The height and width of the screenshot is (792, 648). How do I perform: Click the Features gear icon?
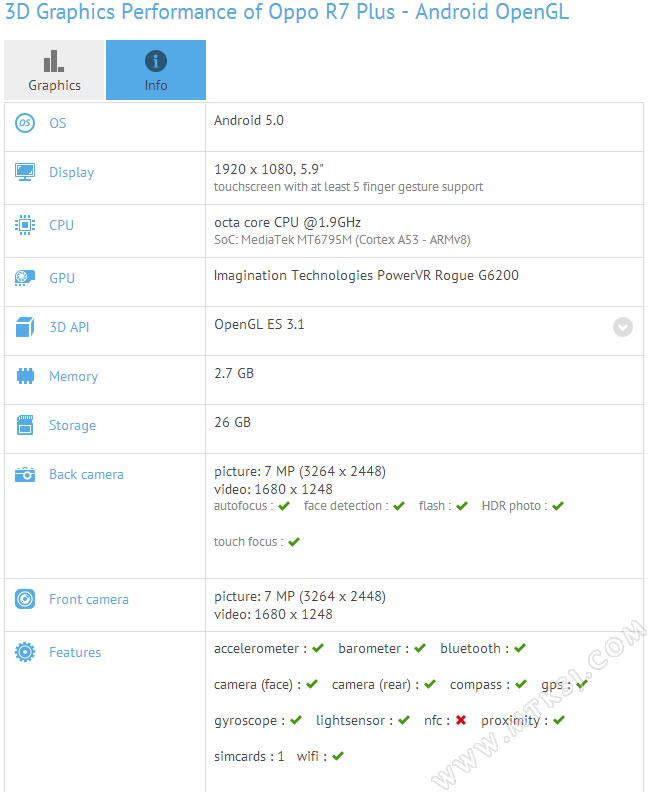(25, 652)
